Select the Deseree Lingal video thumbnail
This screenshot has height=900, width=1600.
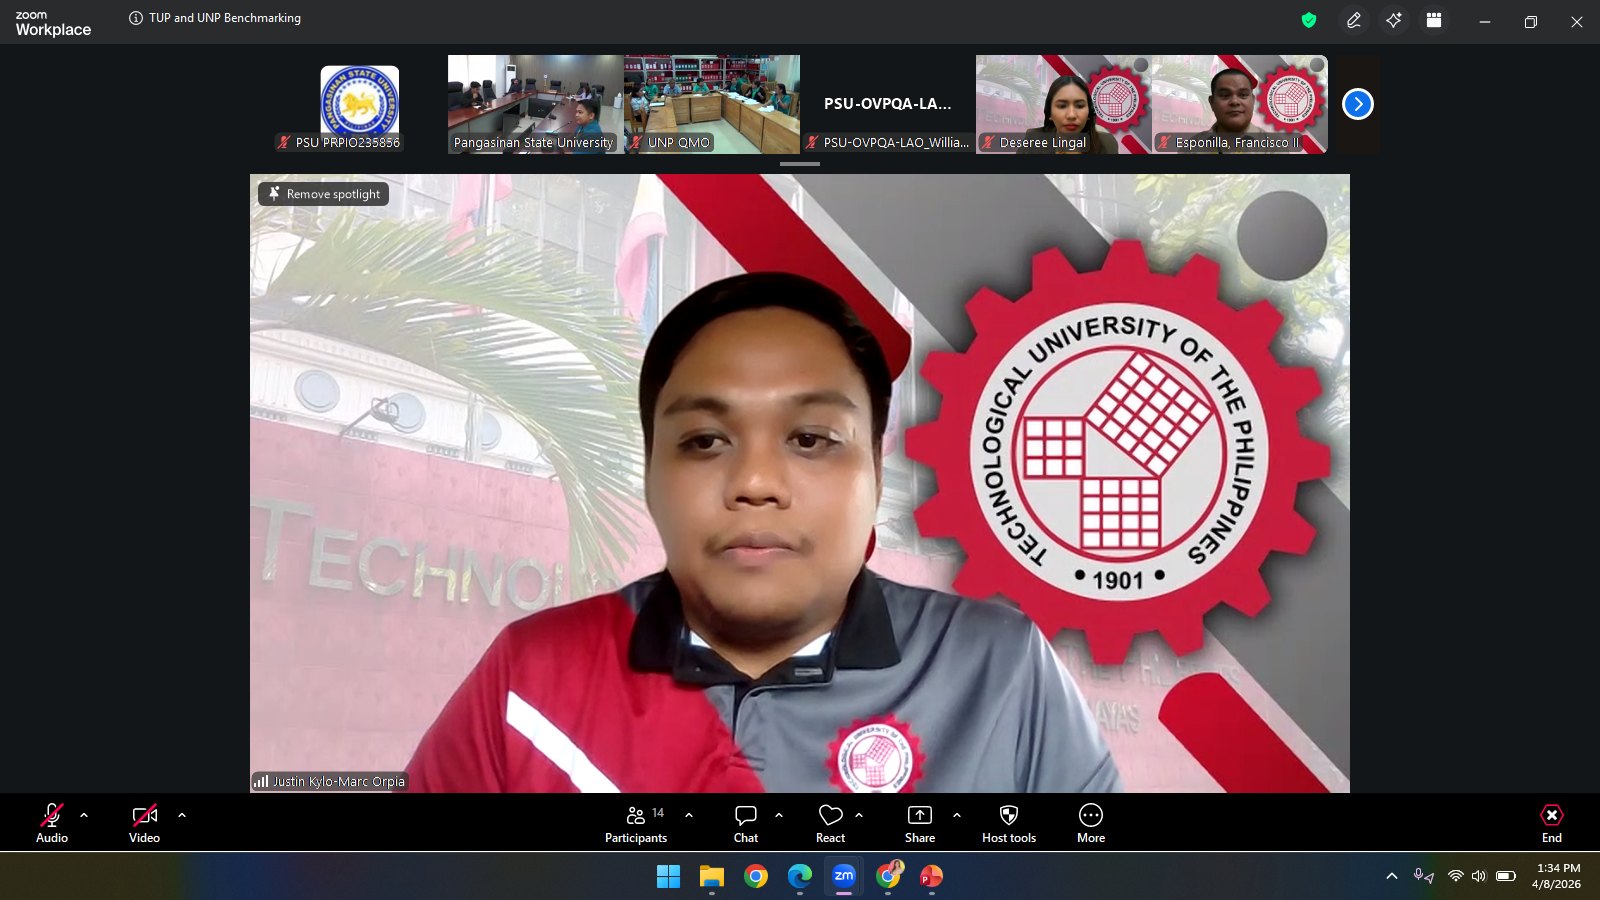click(x=1063, y=104)
